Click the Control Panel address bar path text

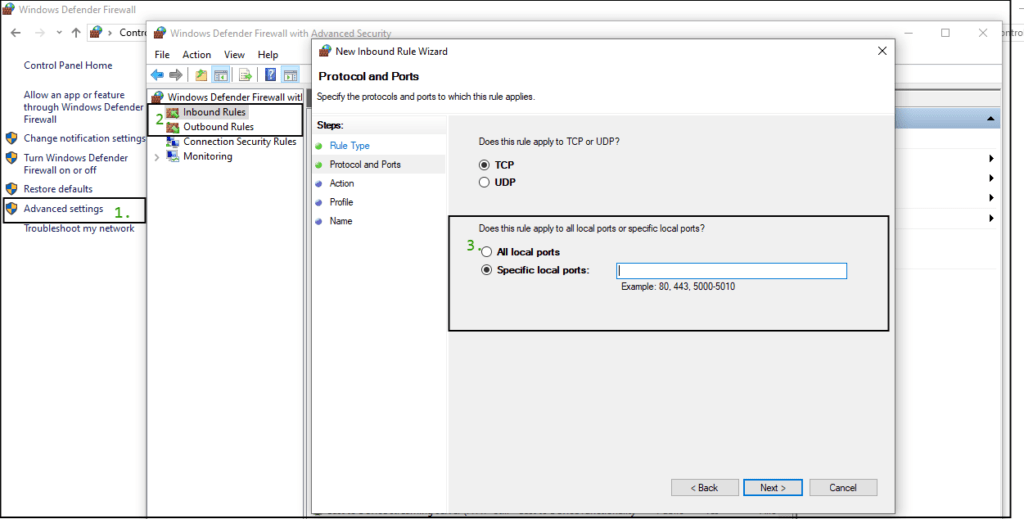click(133, 32)
